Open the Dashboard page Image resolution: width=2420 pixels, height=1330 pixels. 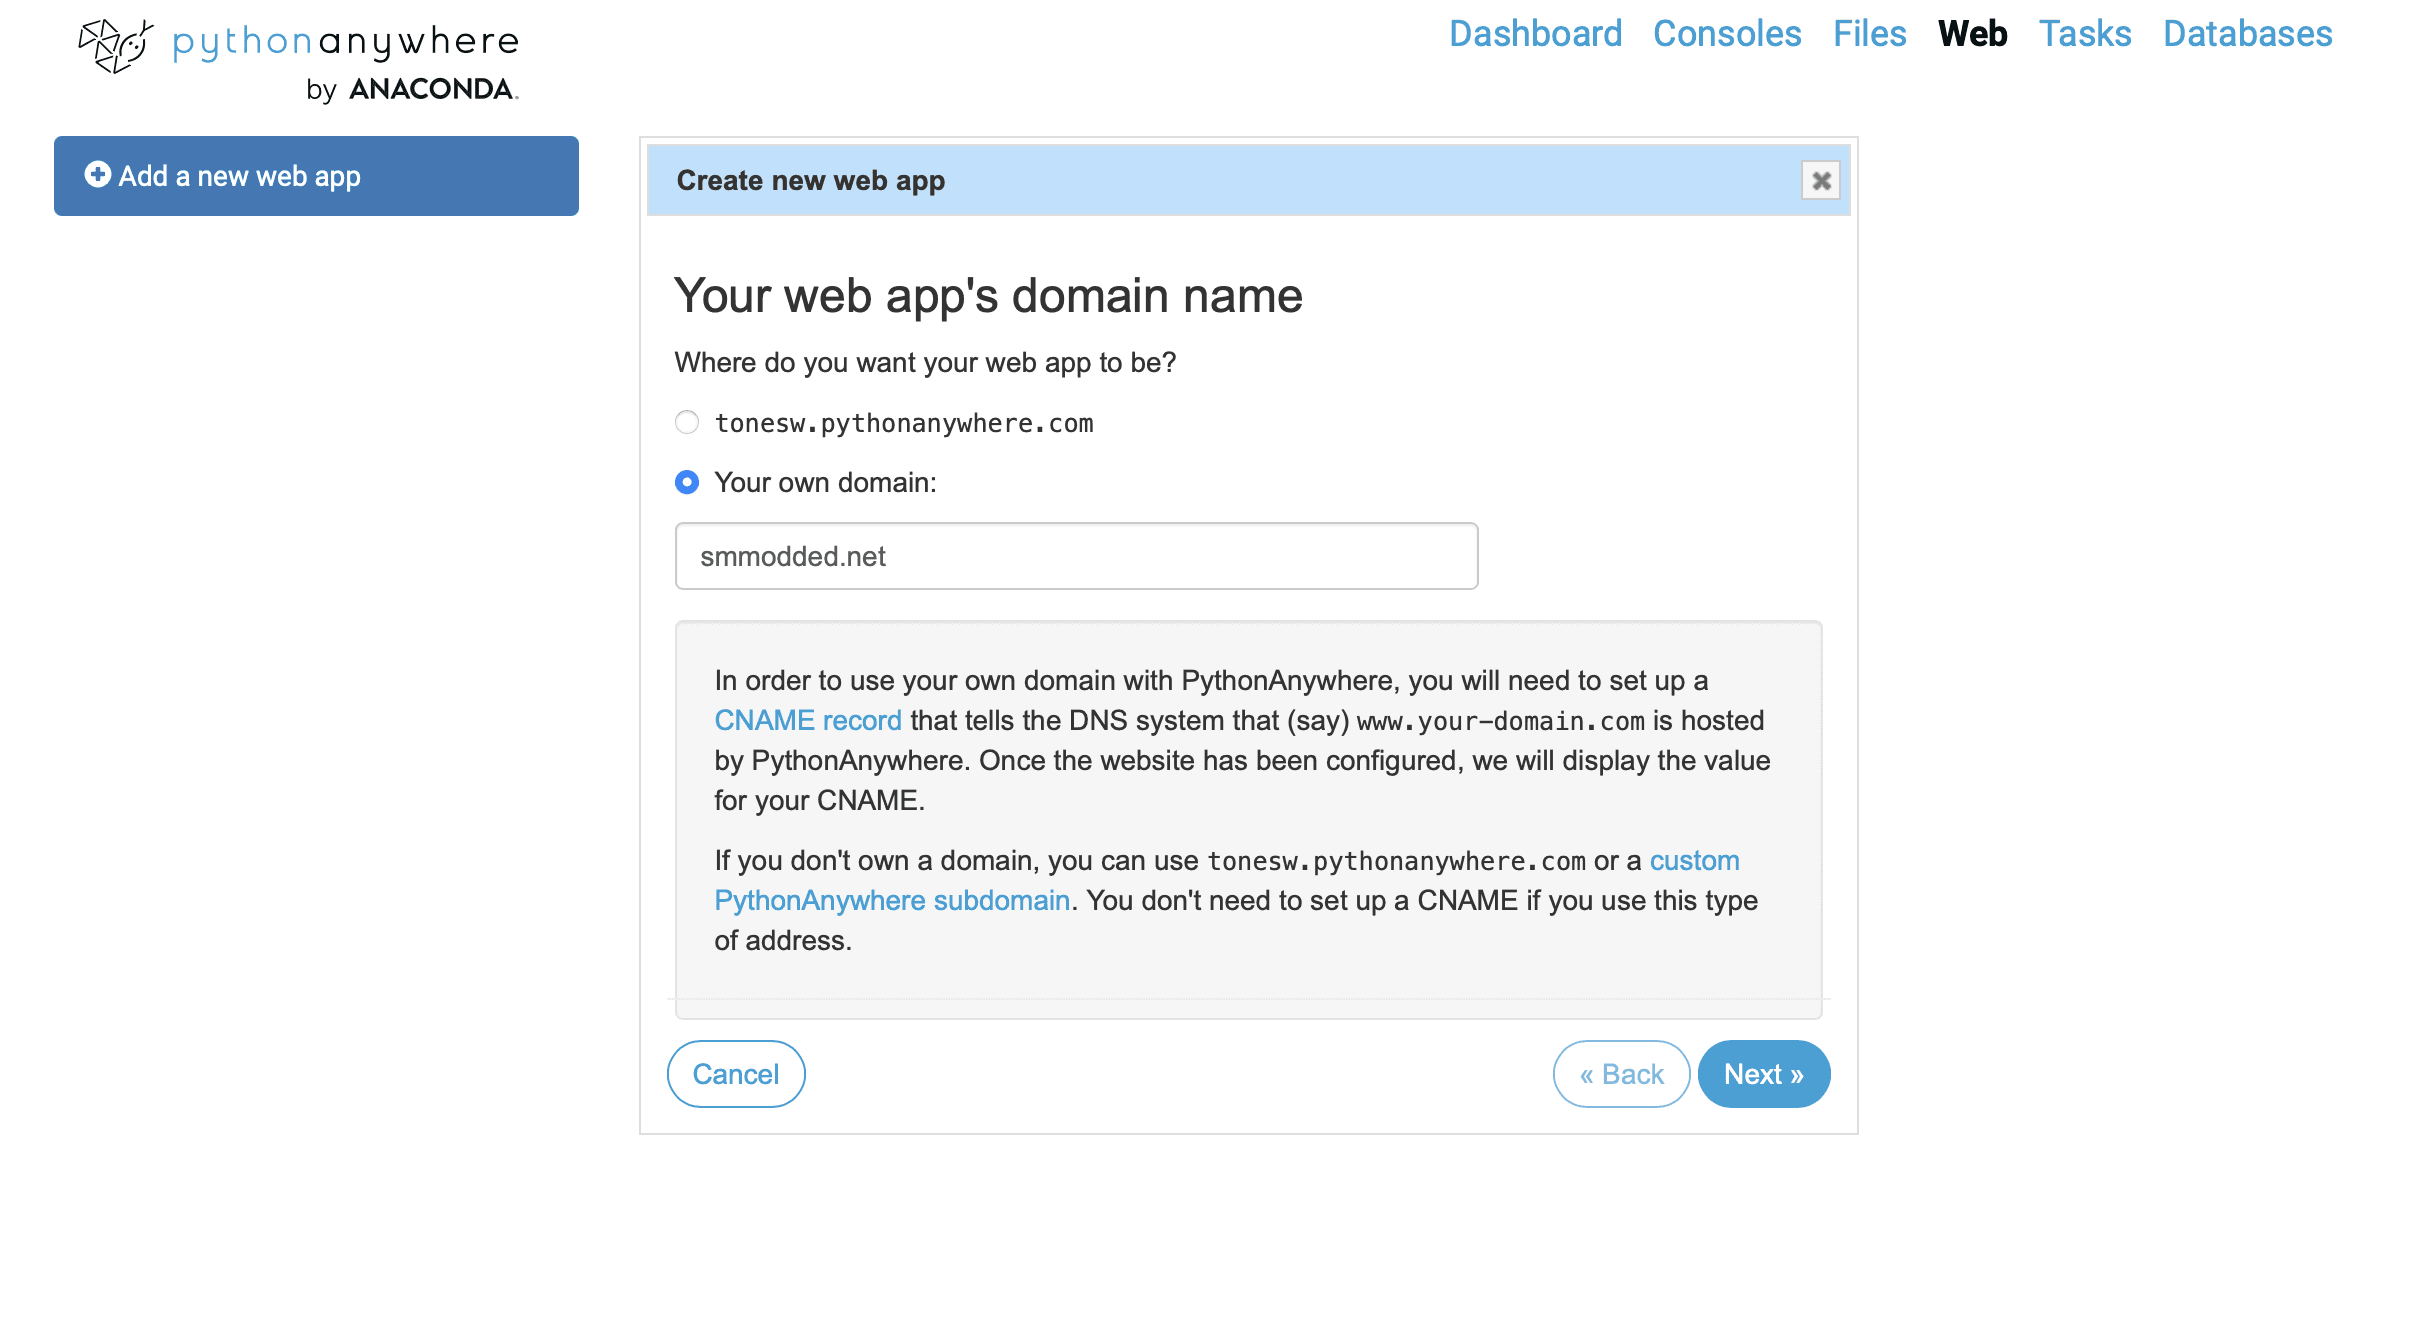point(1535,34)
